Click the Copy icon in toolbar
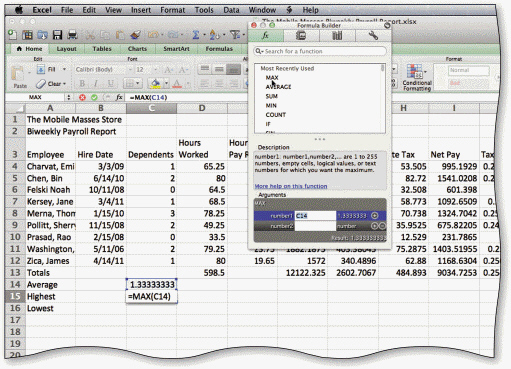Image resolution: width=511 pixels, height=369 pixels. click(x=105, y=35)
